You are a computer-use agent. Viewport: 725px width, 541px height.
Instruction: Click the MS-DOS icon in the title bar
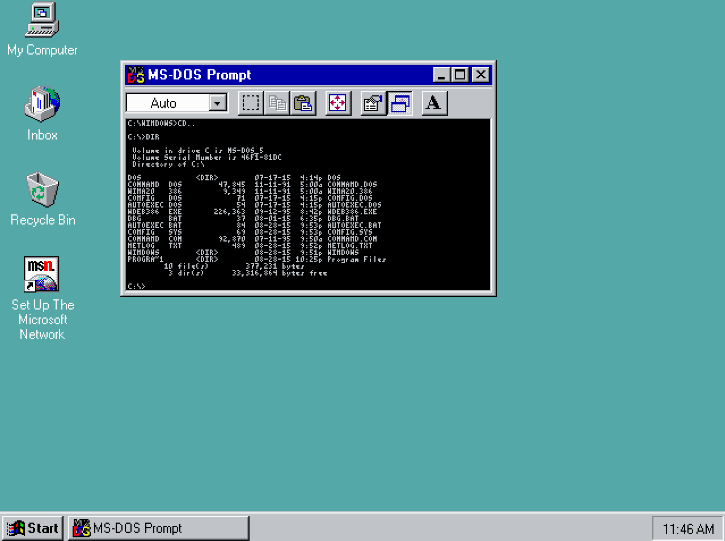coord(136,75)
